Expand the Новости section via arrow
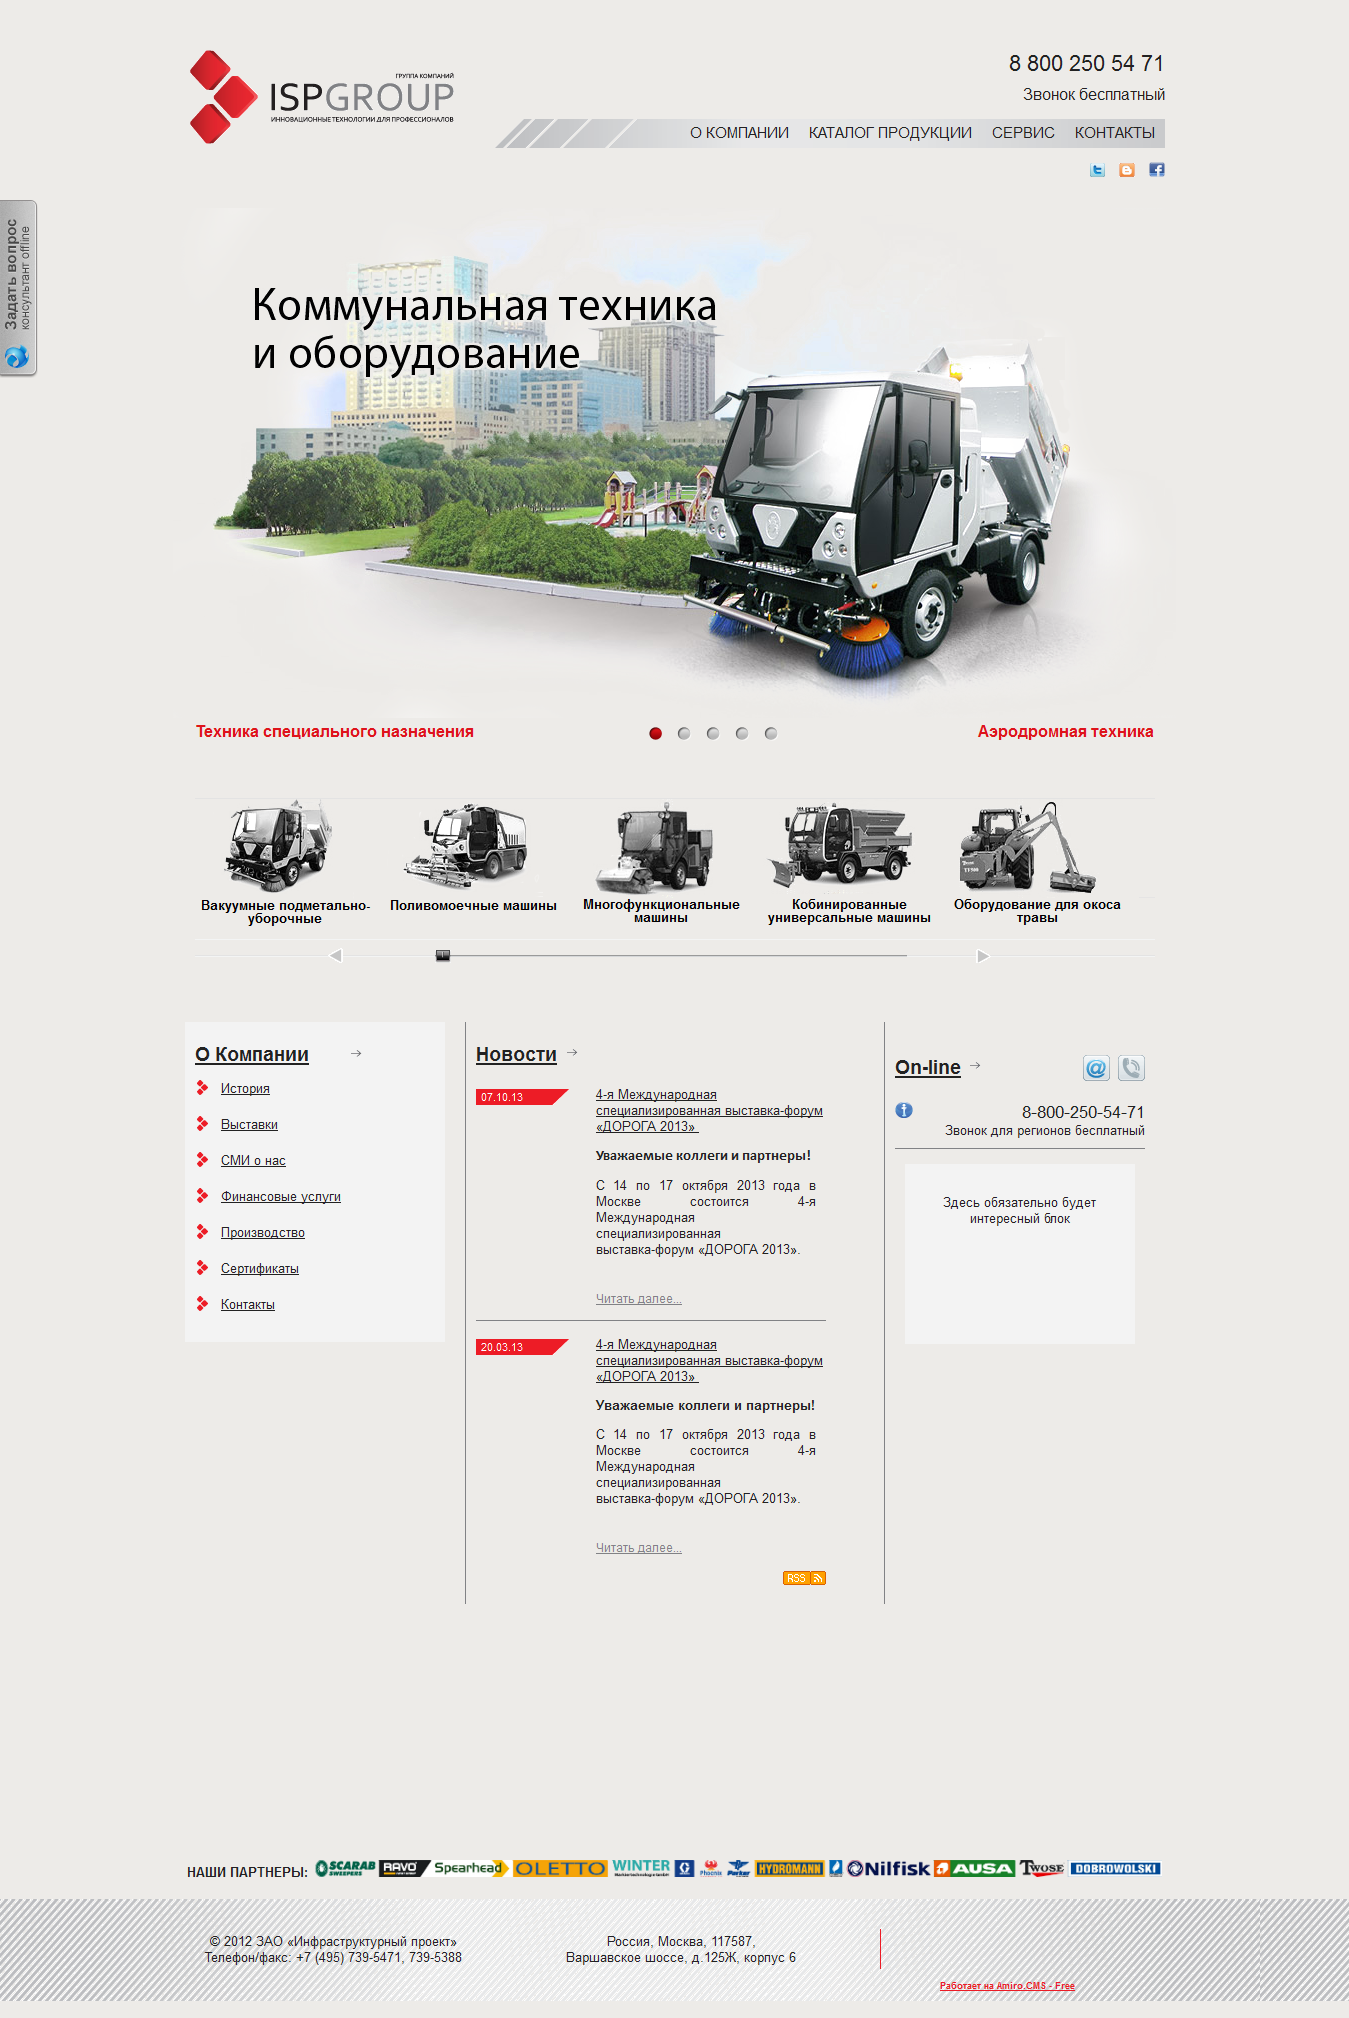The height and width of the screenshot is (2018, 1349). tap(572, 1053)
